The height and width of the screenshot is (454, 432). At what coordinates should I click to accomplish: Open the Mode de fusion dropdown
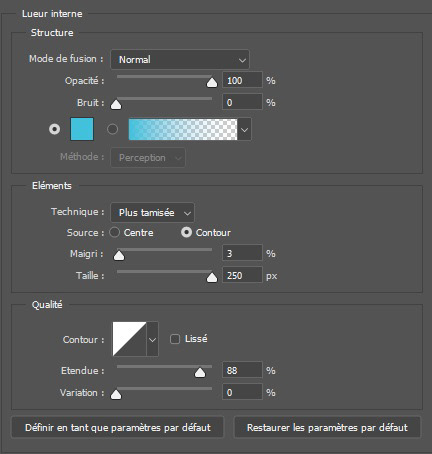click(180, 59)
